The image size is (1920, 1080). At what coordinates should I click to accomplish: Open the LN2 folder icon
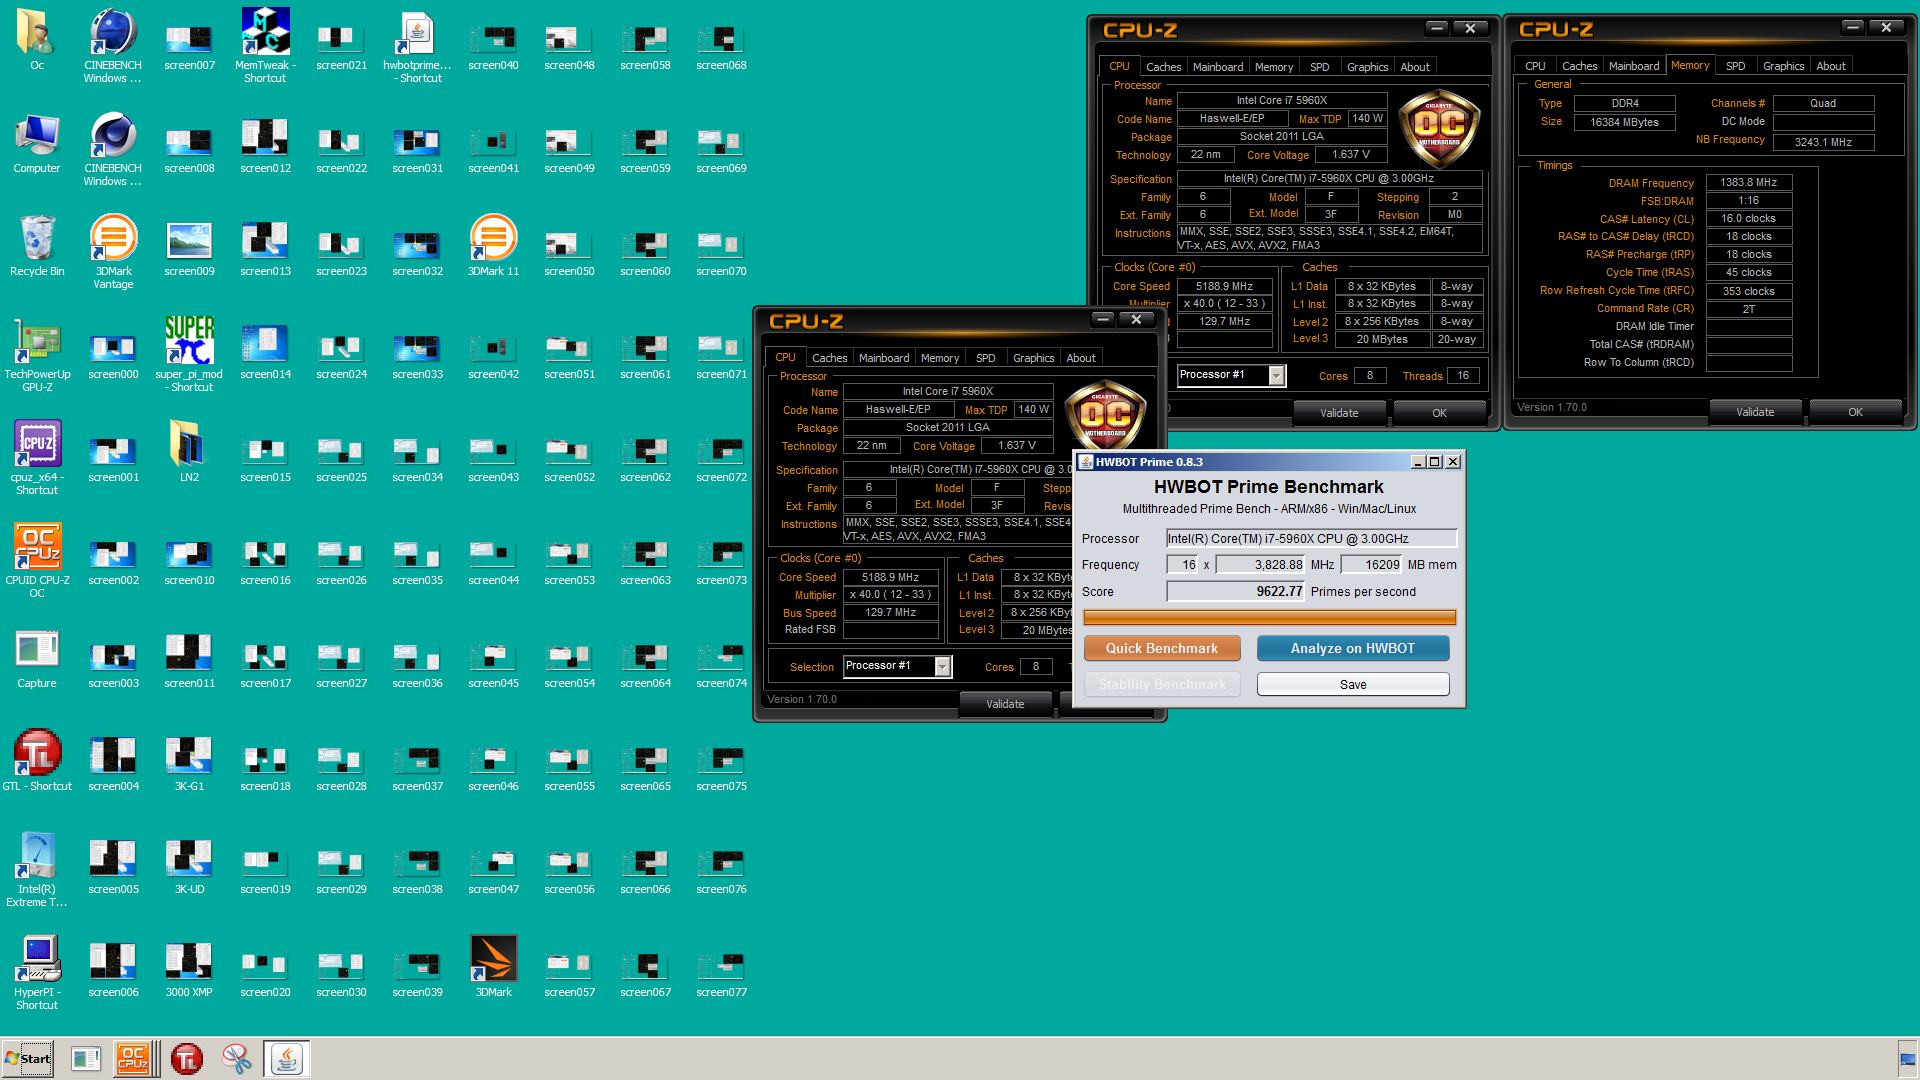pyautogui.click(x=189, y=451)
